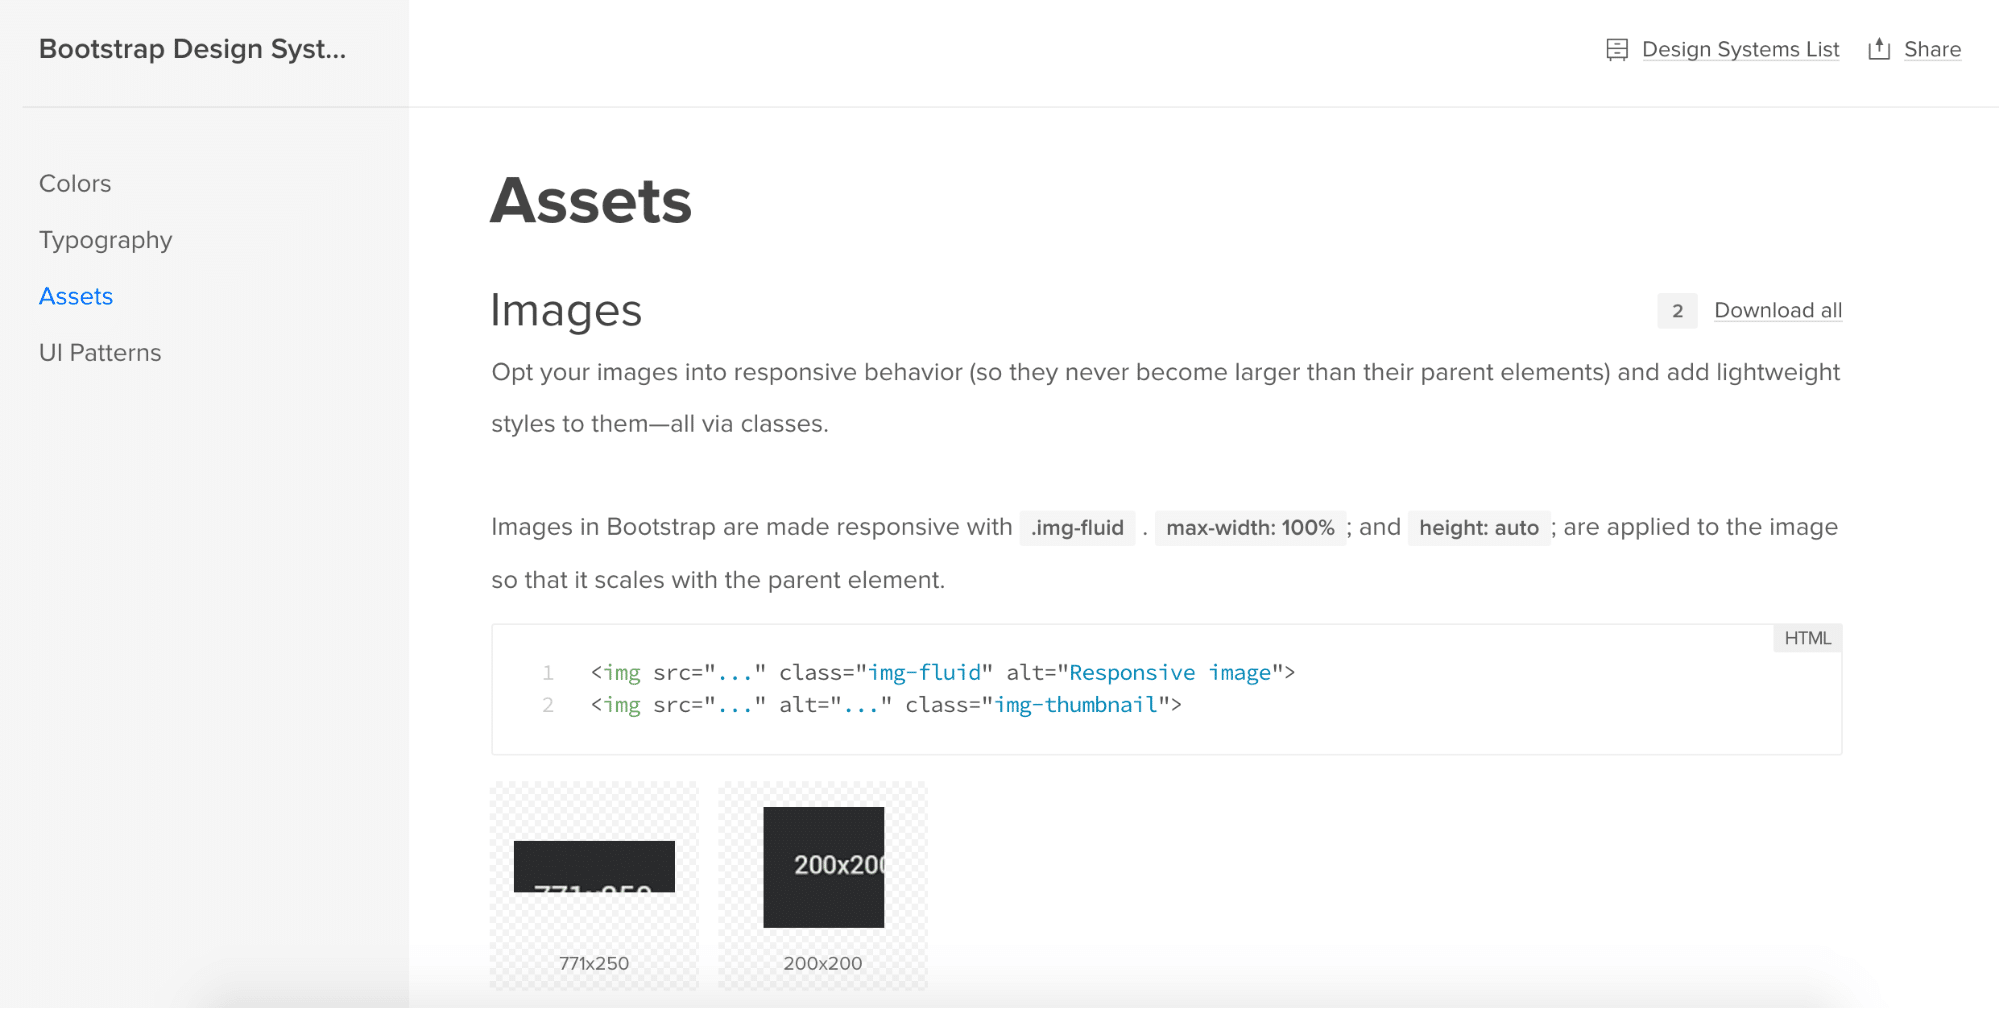Go to the Typography section
1999x1009 pixels.
[x=106, y=240]
